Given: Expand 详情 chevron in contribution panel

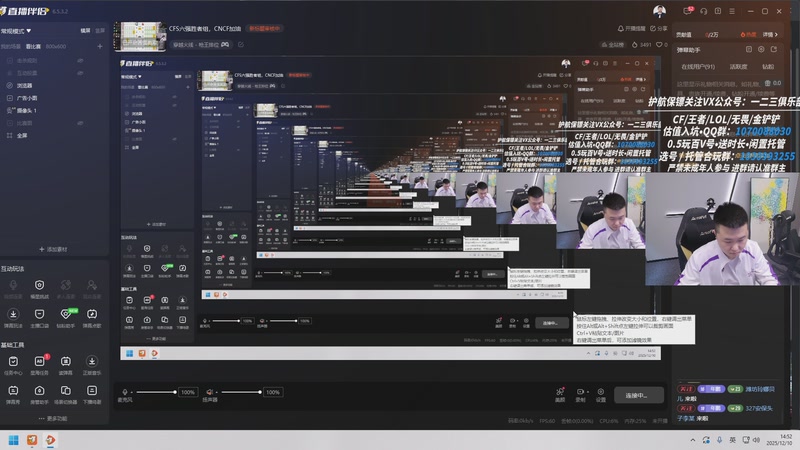Looking at the screenshot, I should pos(770,35).
